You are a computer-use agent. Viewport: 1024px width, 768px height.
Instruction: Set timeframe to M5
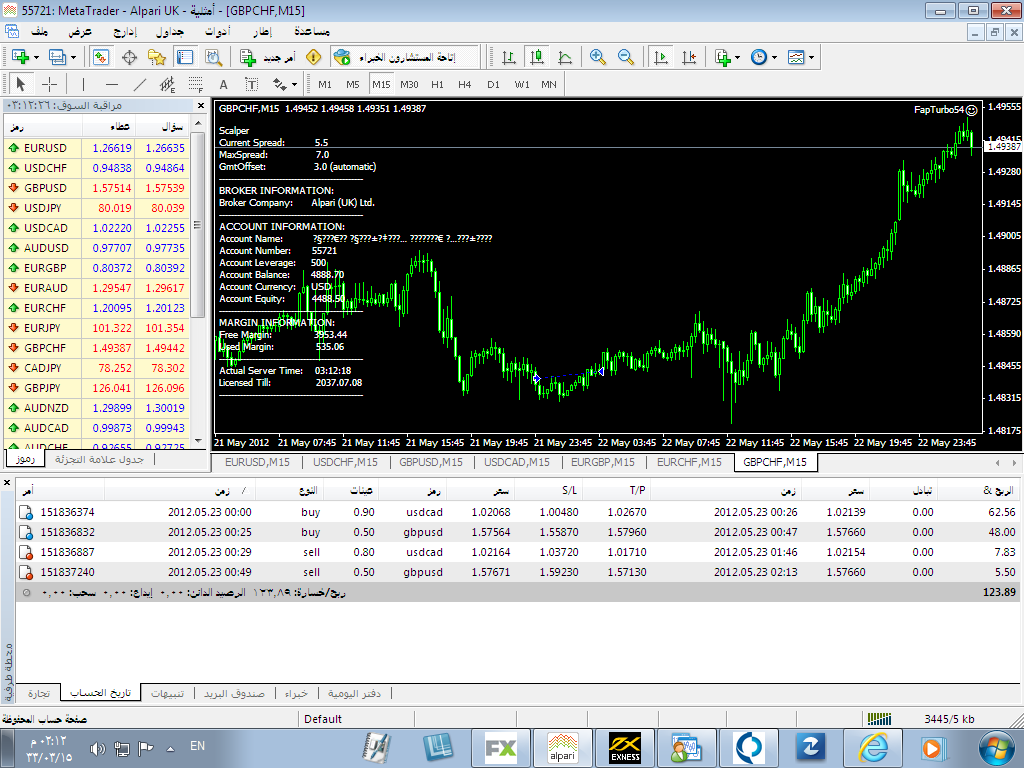click(x=353, y=84)
